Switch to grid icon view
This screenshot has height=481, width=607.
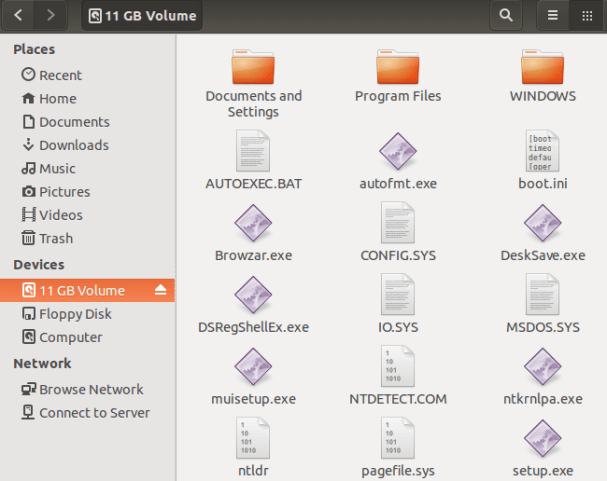tap(587, 15)
